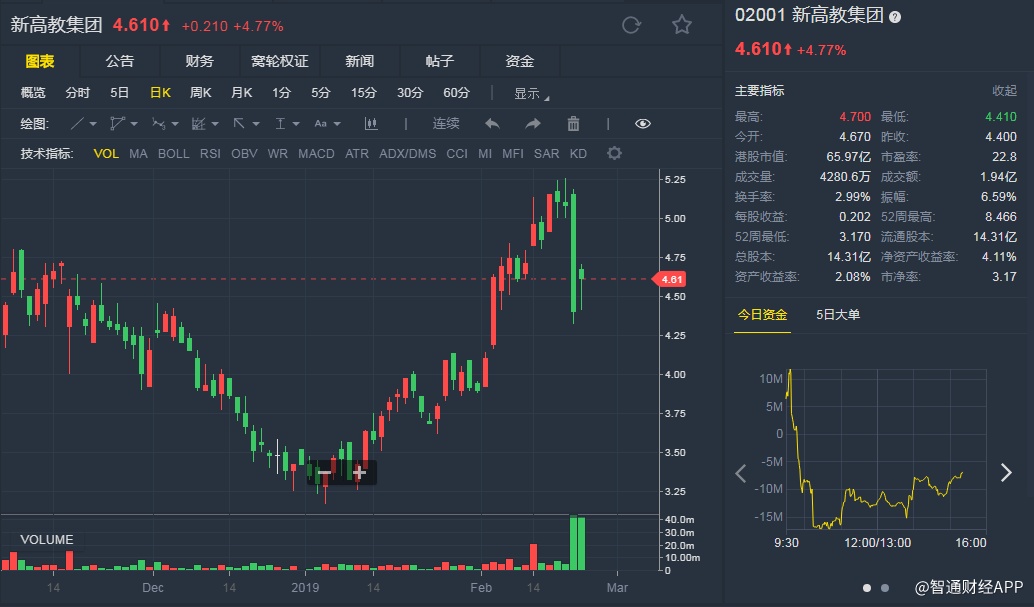Select the polyline shape drawing tool

(117, 123)
